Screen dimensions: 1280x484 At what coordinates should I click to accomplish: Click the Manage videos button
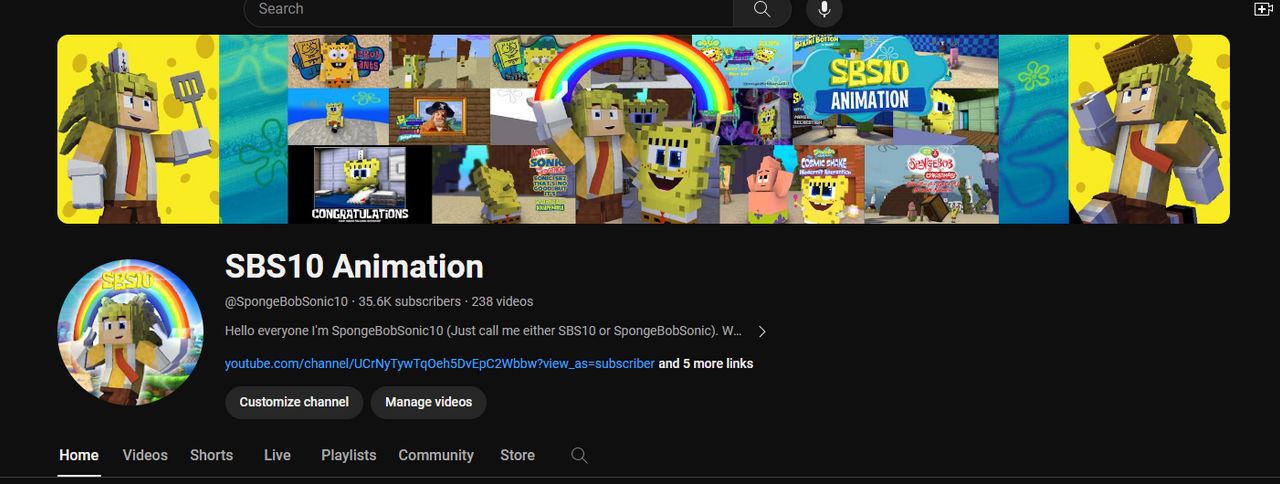click(429, 402)
